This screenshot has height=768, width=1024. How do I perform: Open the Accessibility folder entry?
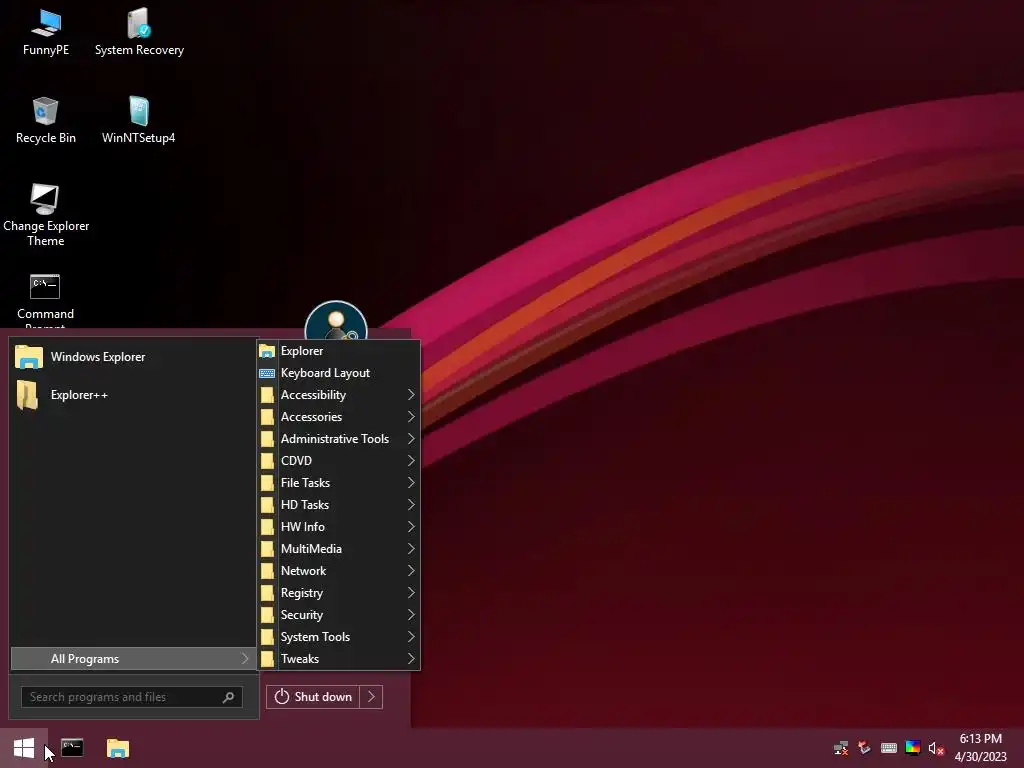[x=338, y=394]
